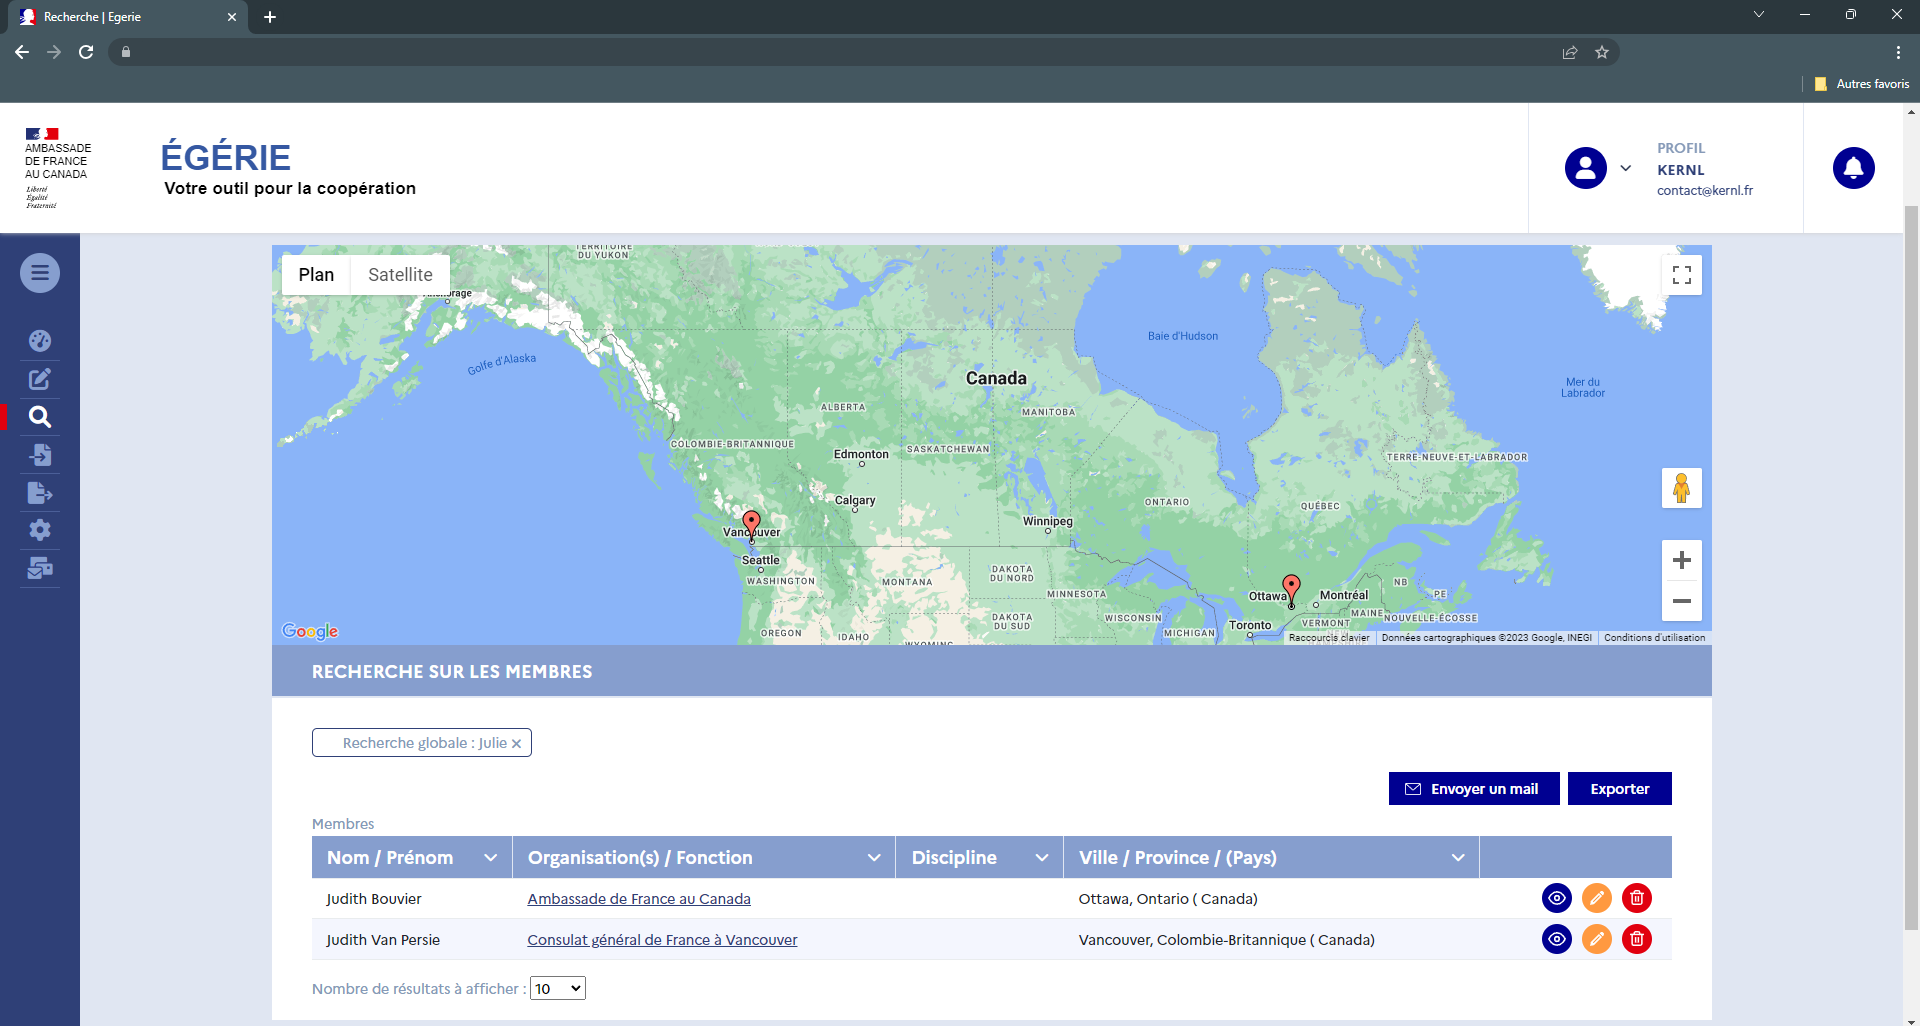The width and height of the screenshot is (1920, 1026).
Task: Click the edit pencil icon in sidebar
Action: (40, 379)
